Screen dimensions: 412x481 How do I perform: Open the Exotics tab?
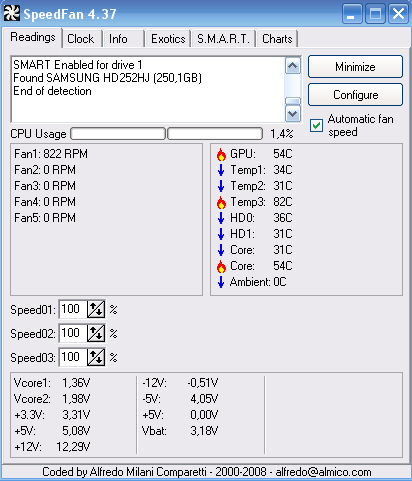tap(168, 39)
